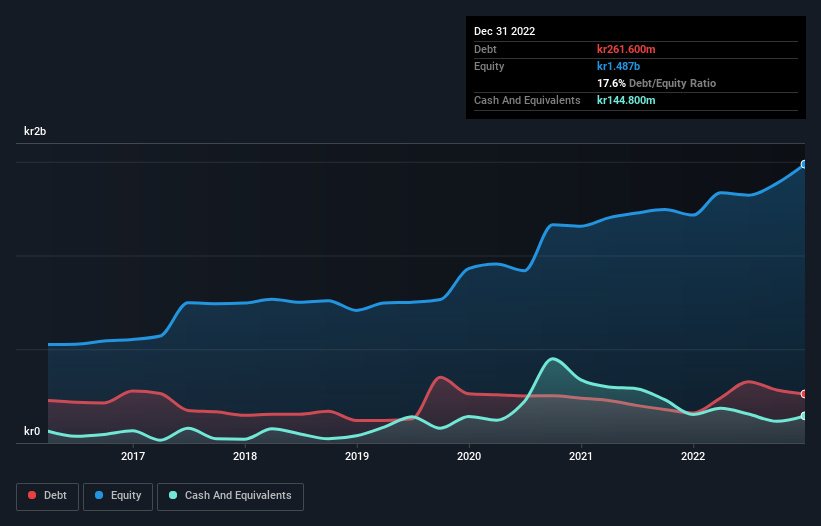The width and height of the screenshot is (821, 526).
Task: Click the Cash And Equivalents tooltip row label
Action: pos(527,100)
